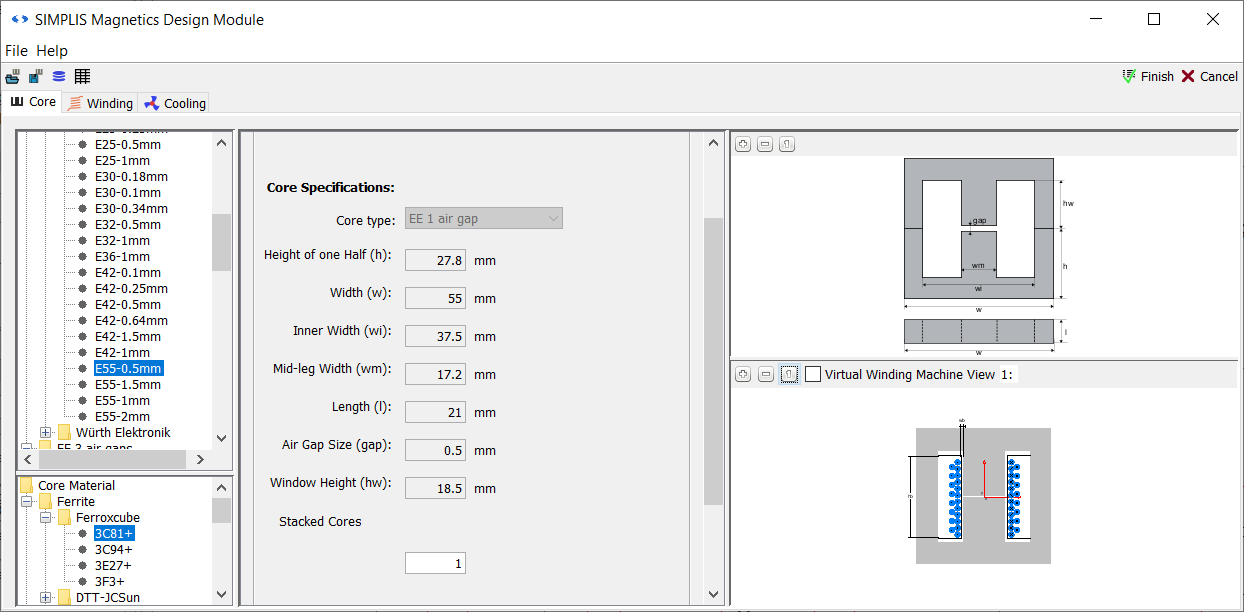Switch to the Cooling tab

(x=175, y=103)
